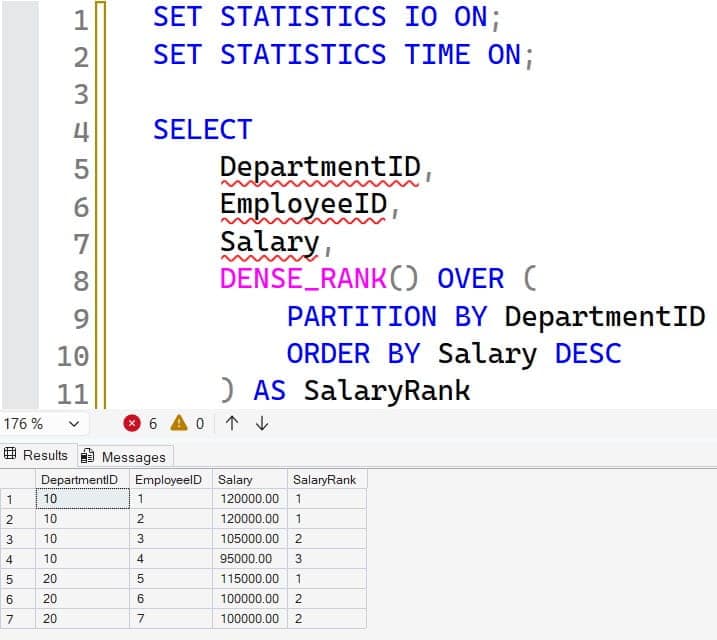Click line number 10 in the gutter
The width and height of the screenshot is (717, 640).
73,357
